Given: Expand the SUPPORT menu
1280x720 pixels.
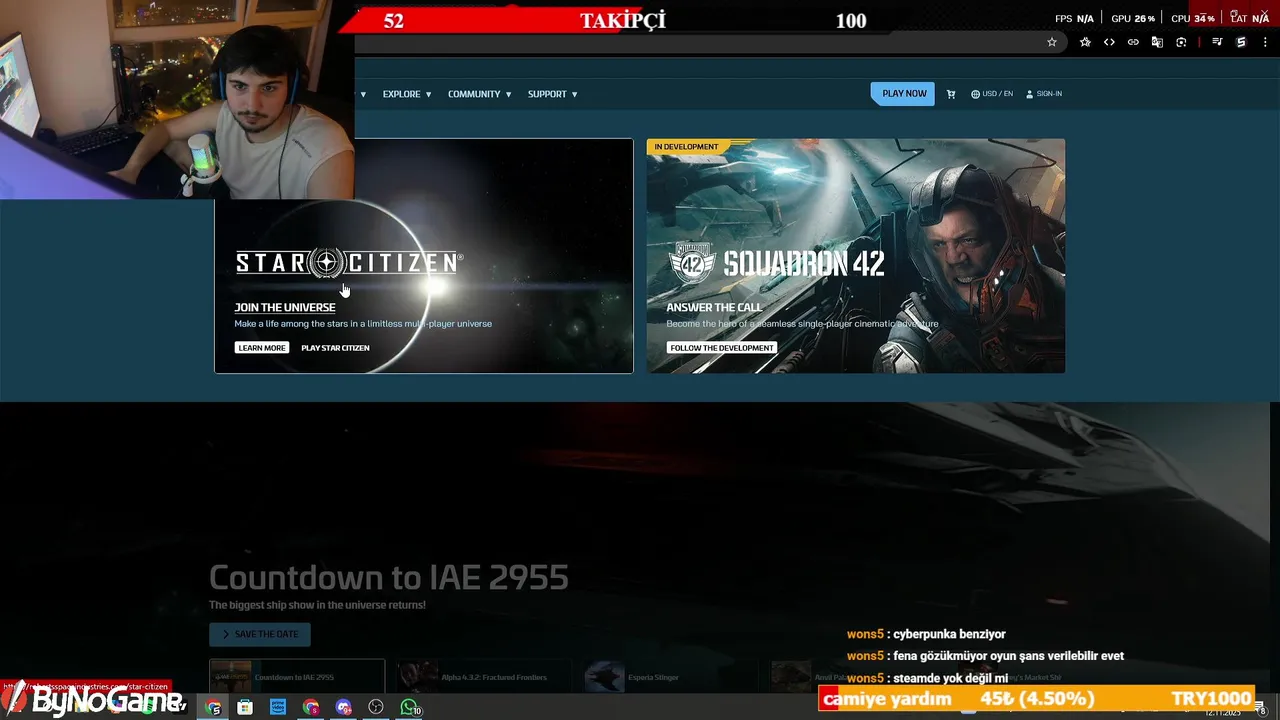Looking at the screenshot, I should 553,94.
